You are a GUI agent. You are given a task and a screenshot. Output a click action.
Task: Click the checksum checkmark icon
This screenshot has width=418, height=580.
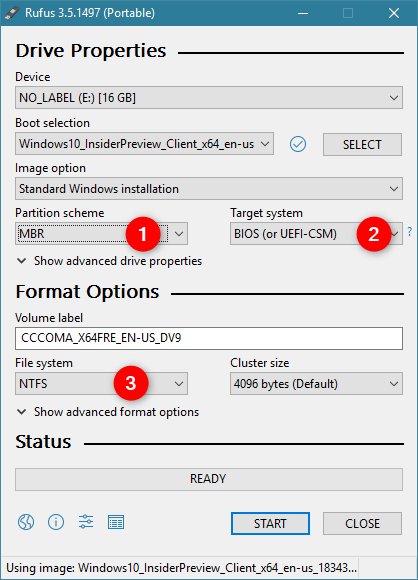click(298, 144)
